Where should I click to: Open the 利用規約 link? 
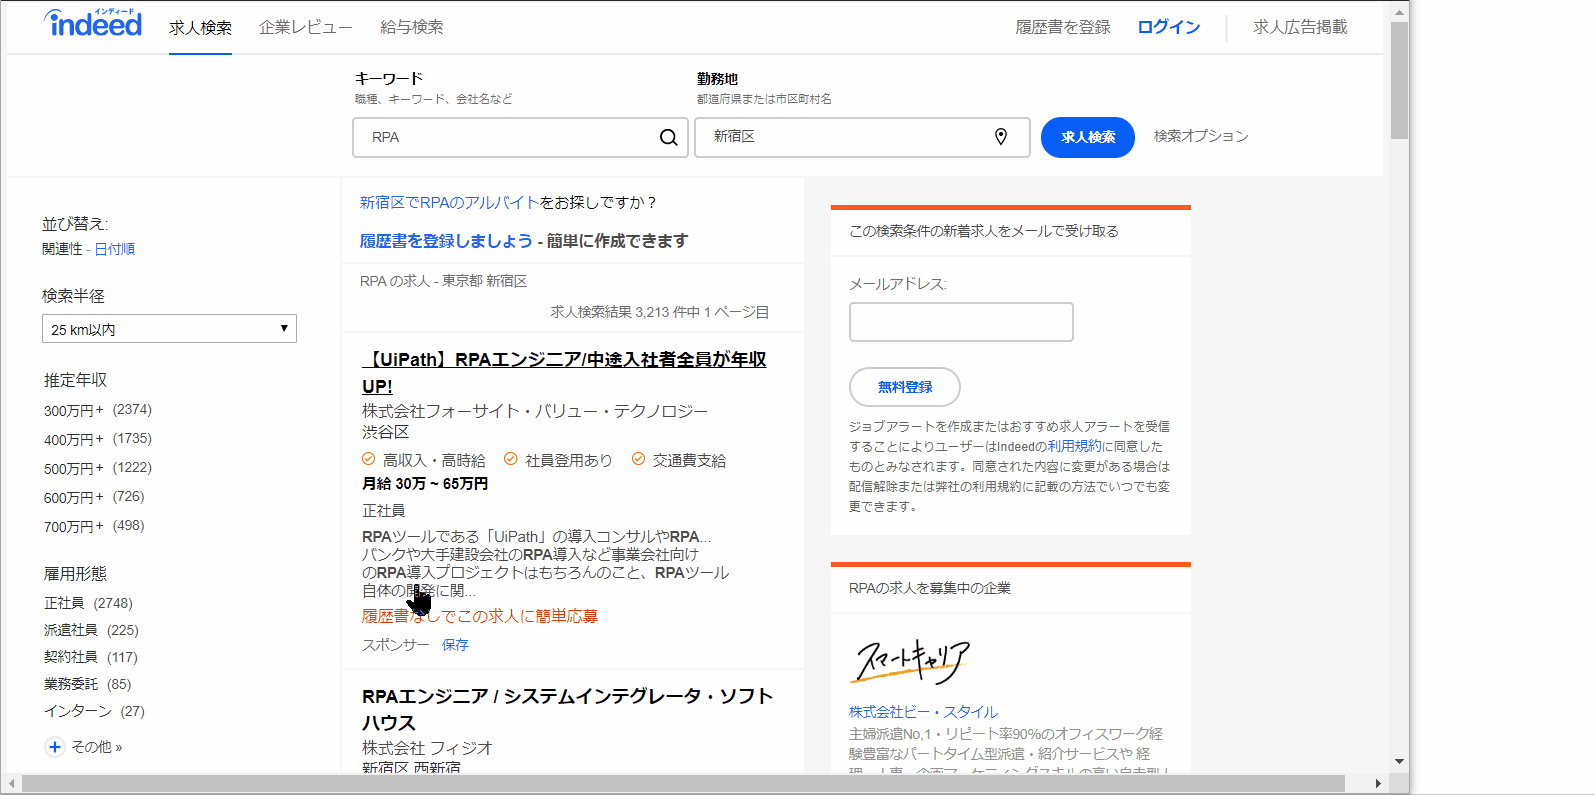pyautogui.click(x=1074, y=446)
